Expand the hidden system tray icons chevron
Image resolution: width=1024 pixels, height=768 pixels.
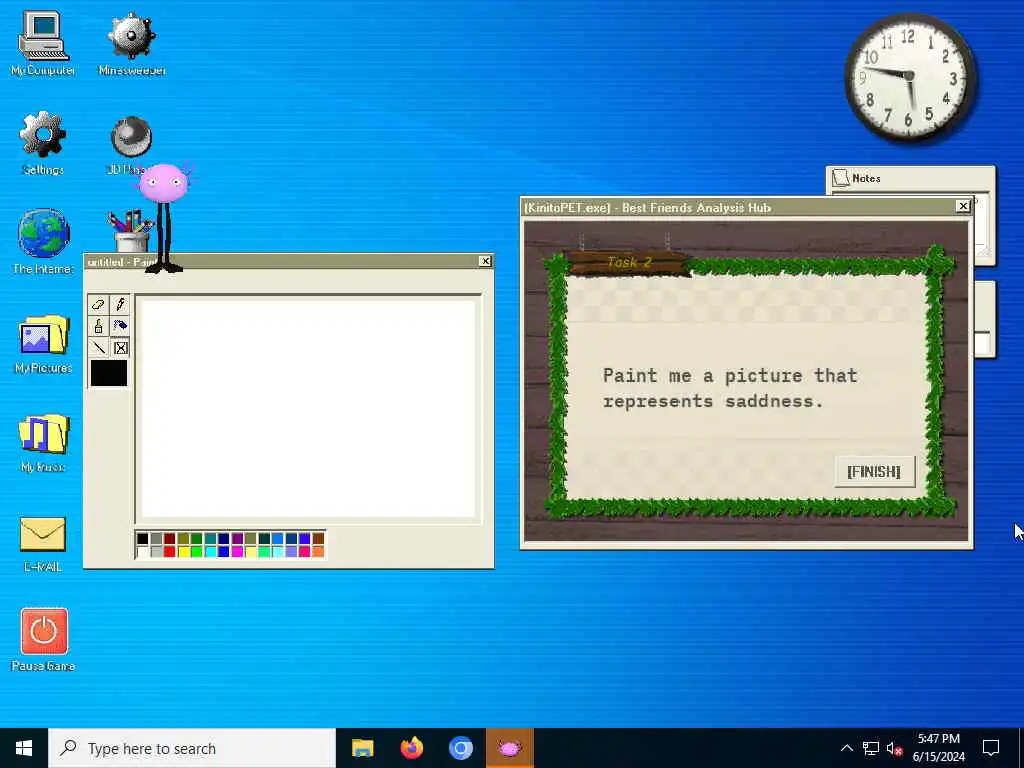coord(846,748)
